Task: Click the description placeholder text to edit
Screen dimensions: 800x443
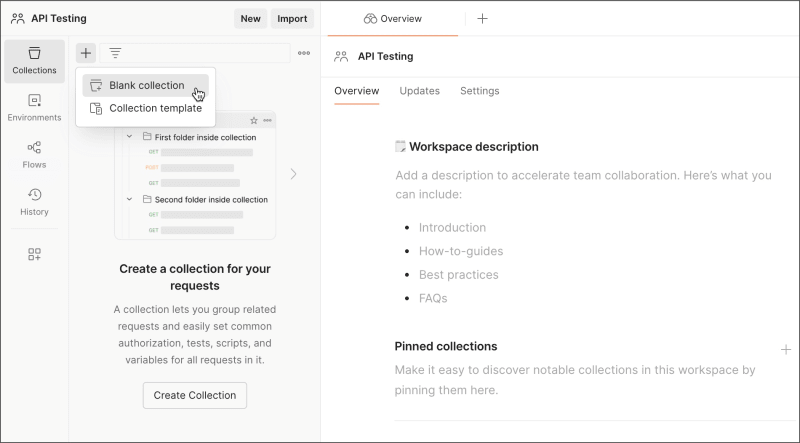Action: click(583, 185)
